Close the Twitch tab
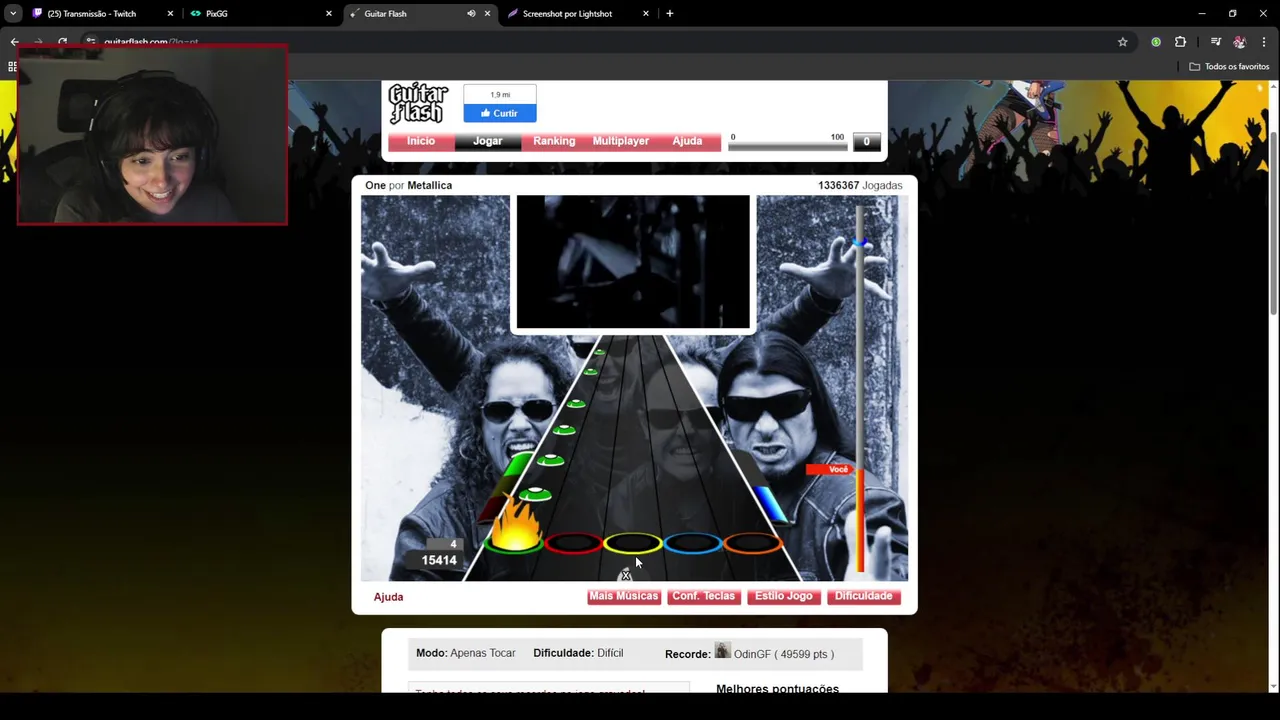1280x720 pixels. 170,14
